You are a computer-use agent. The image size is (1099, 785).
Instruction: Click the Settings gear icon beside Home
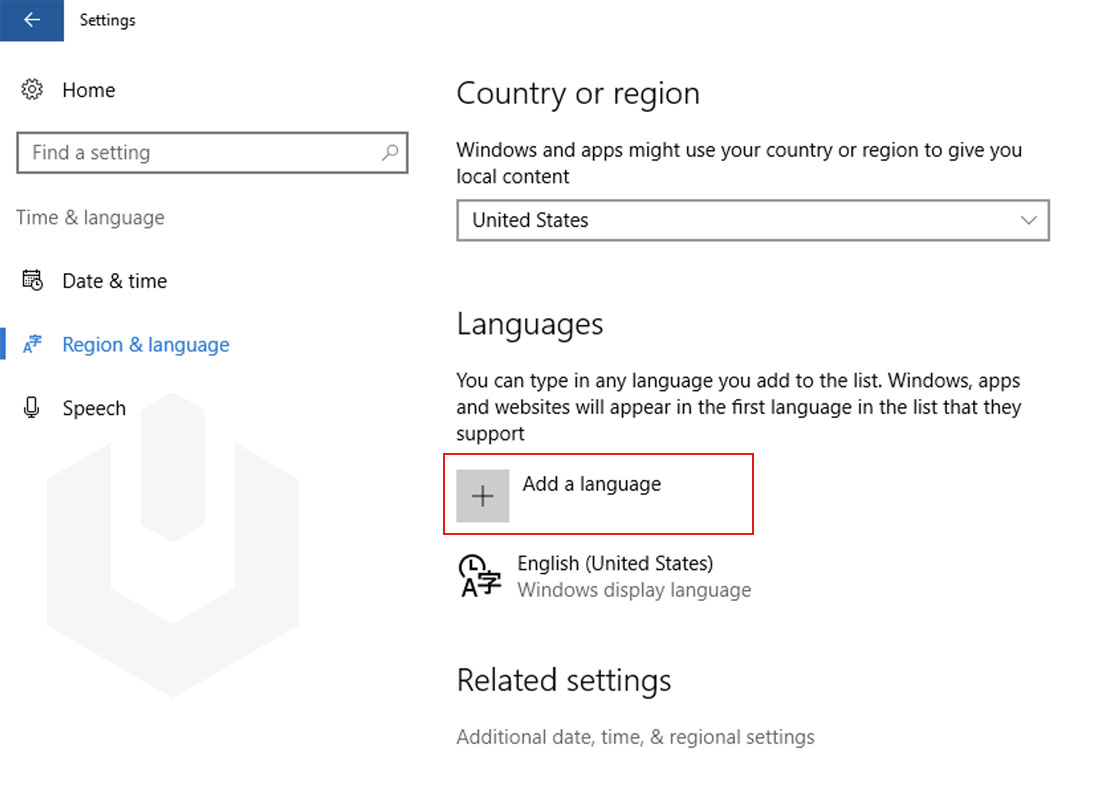[x=30, y=90]
